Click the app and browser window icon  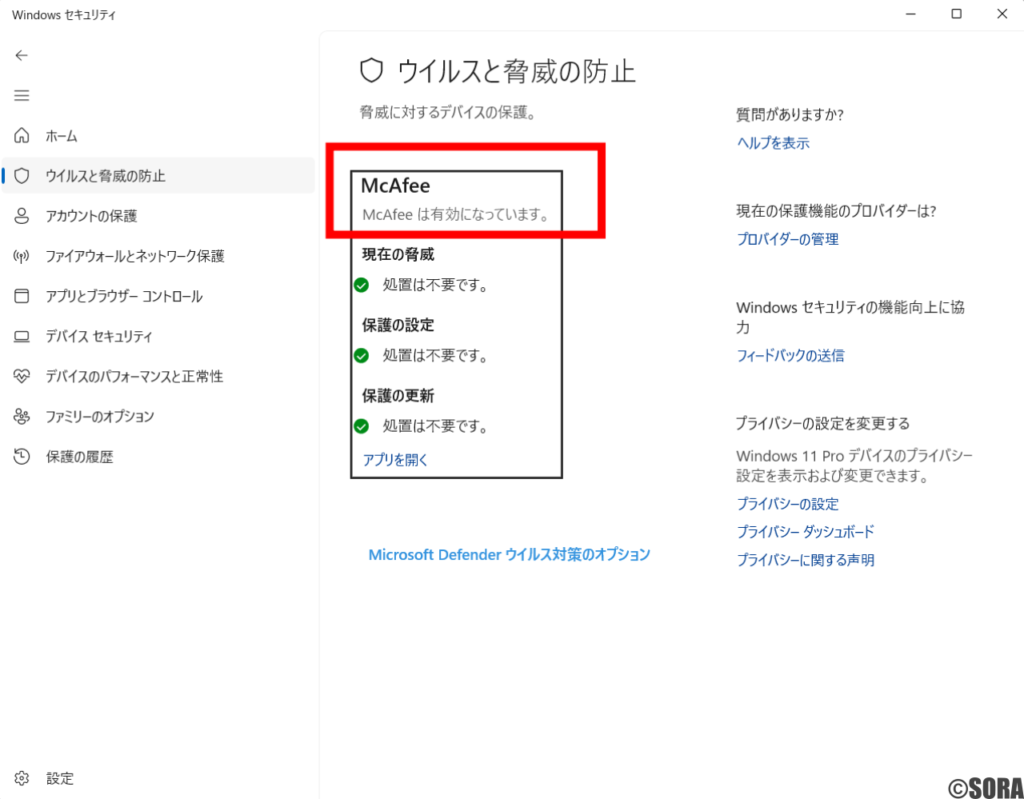[22, 296]
